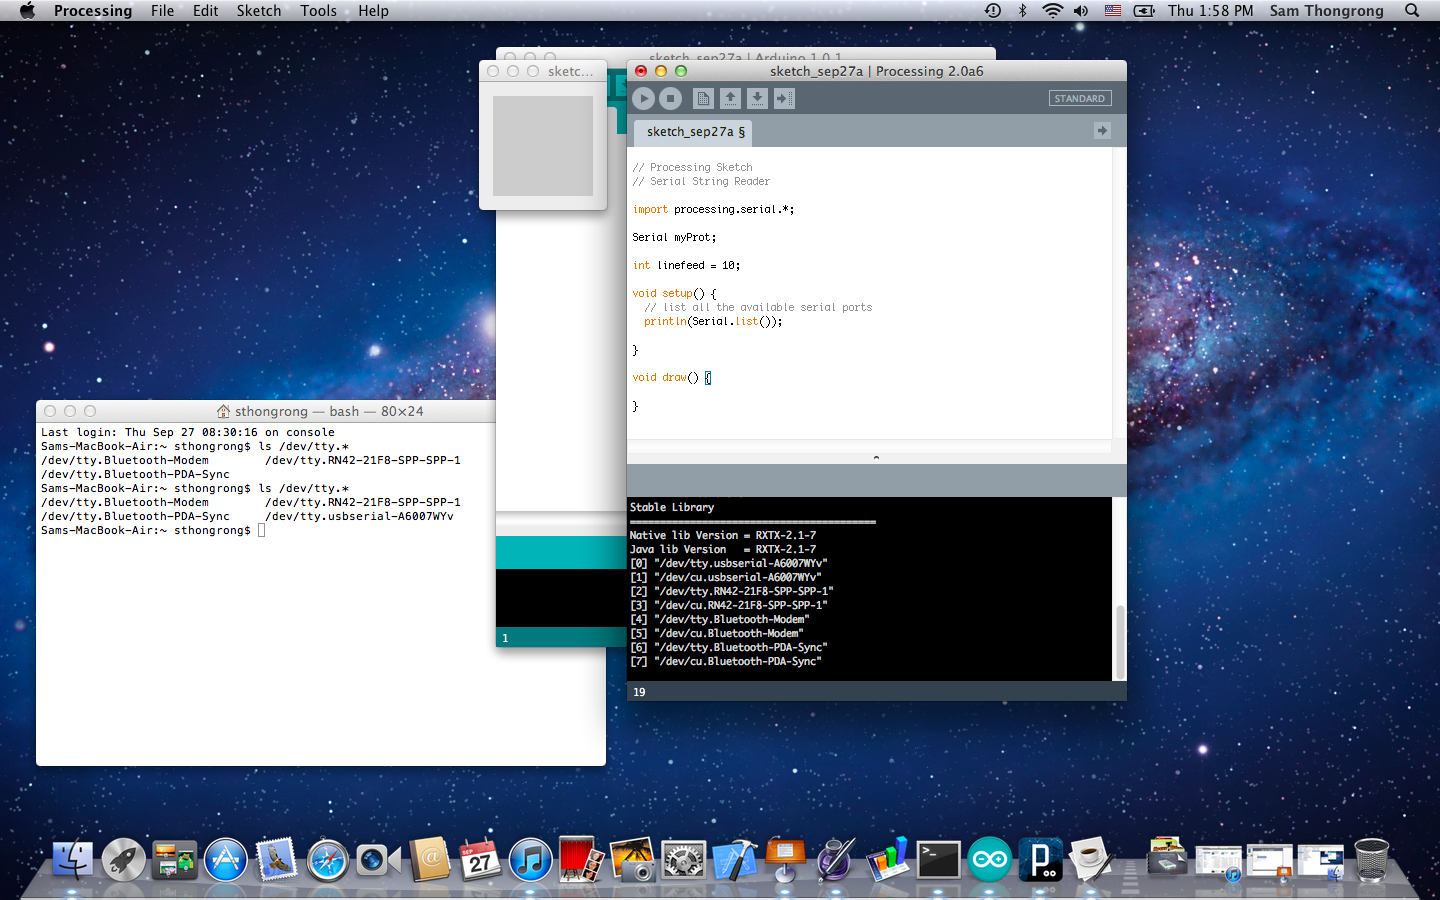Open the tab menu arrow in Processing
The image size is (1440, 900).
click(1102, 131)
